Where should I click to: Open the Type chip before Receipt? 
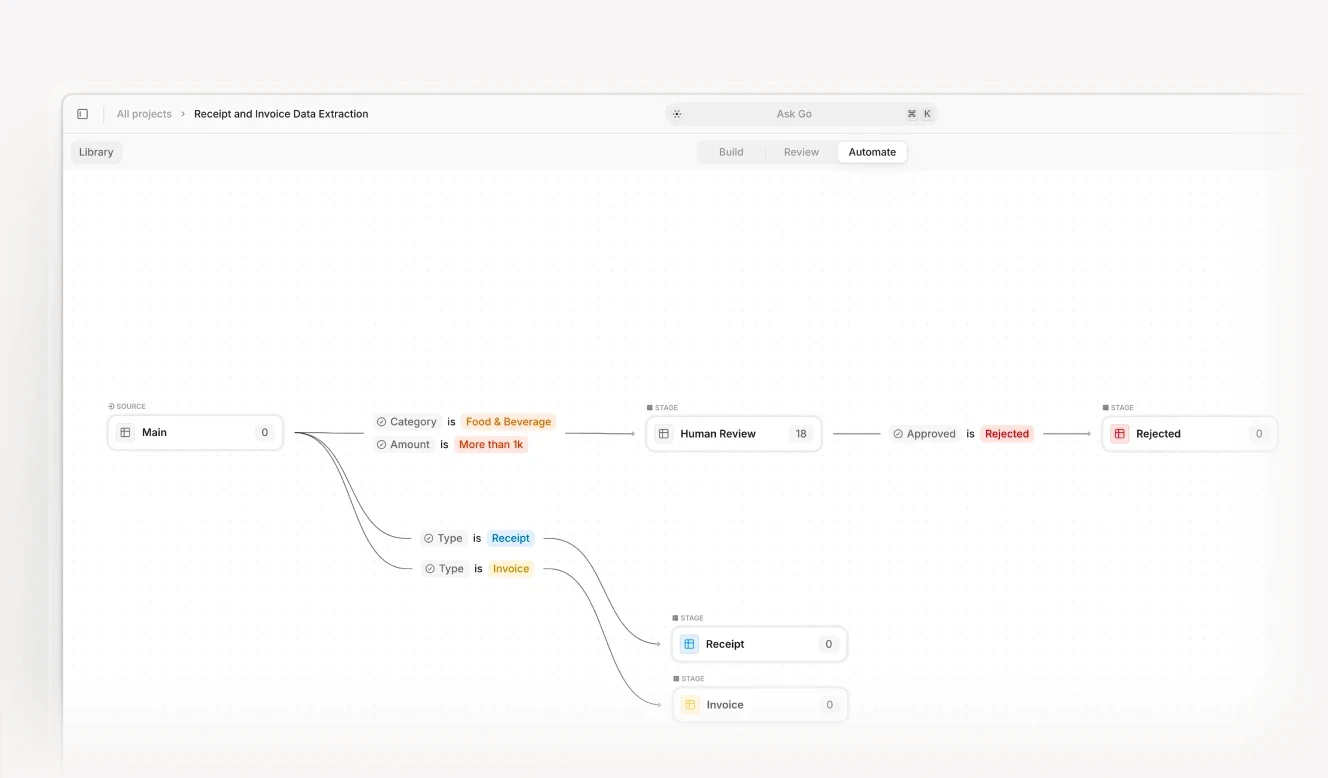[x=443, y=538]
